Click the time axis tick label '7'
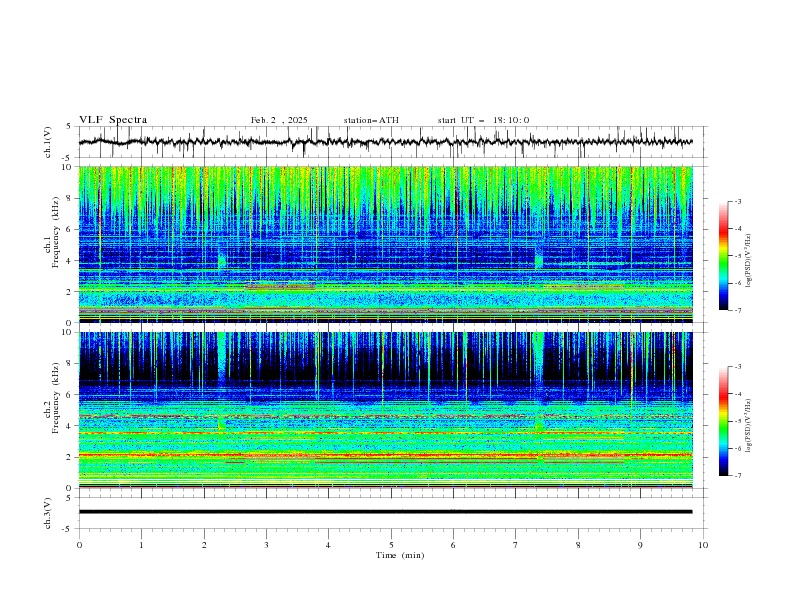 click(x=516, y=545)
